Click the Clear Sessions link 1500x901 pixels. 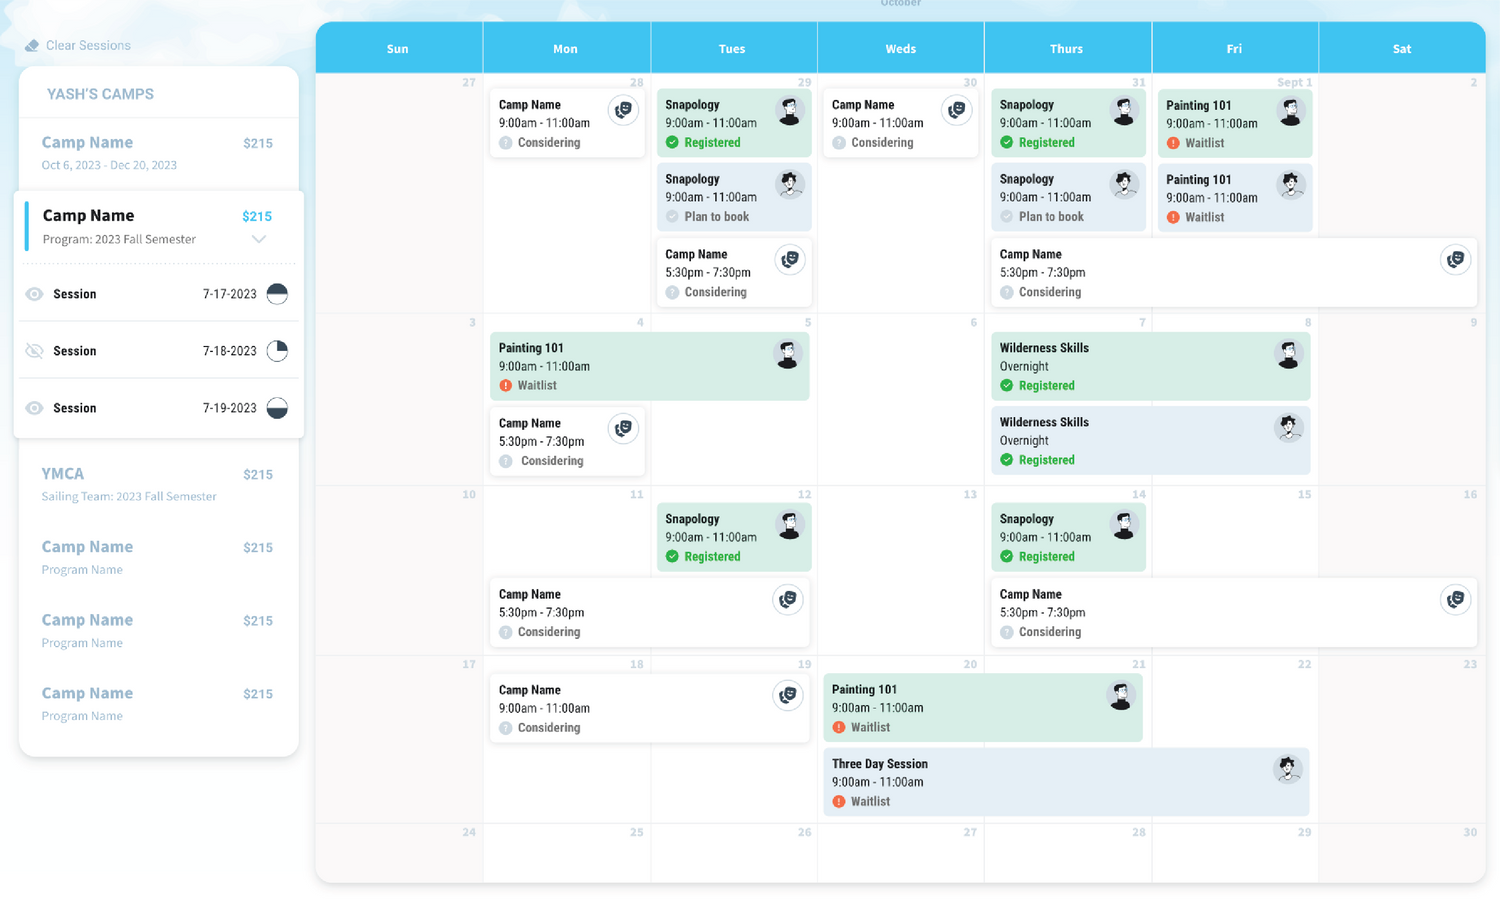click(x=88, y=46)
